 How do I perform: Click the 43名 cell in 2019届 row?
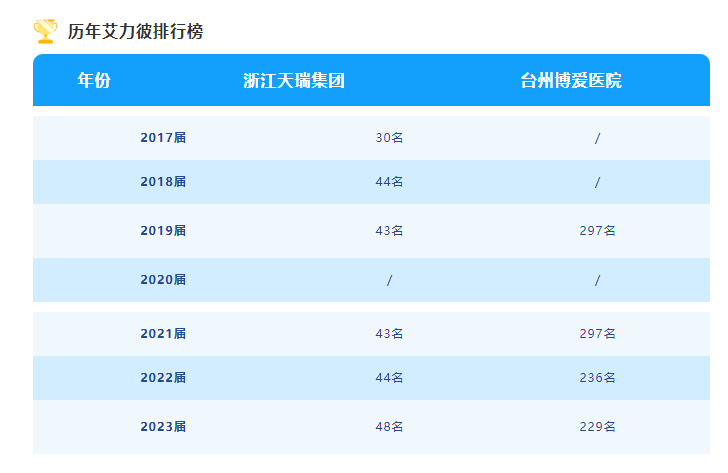[x=390, y=231]
